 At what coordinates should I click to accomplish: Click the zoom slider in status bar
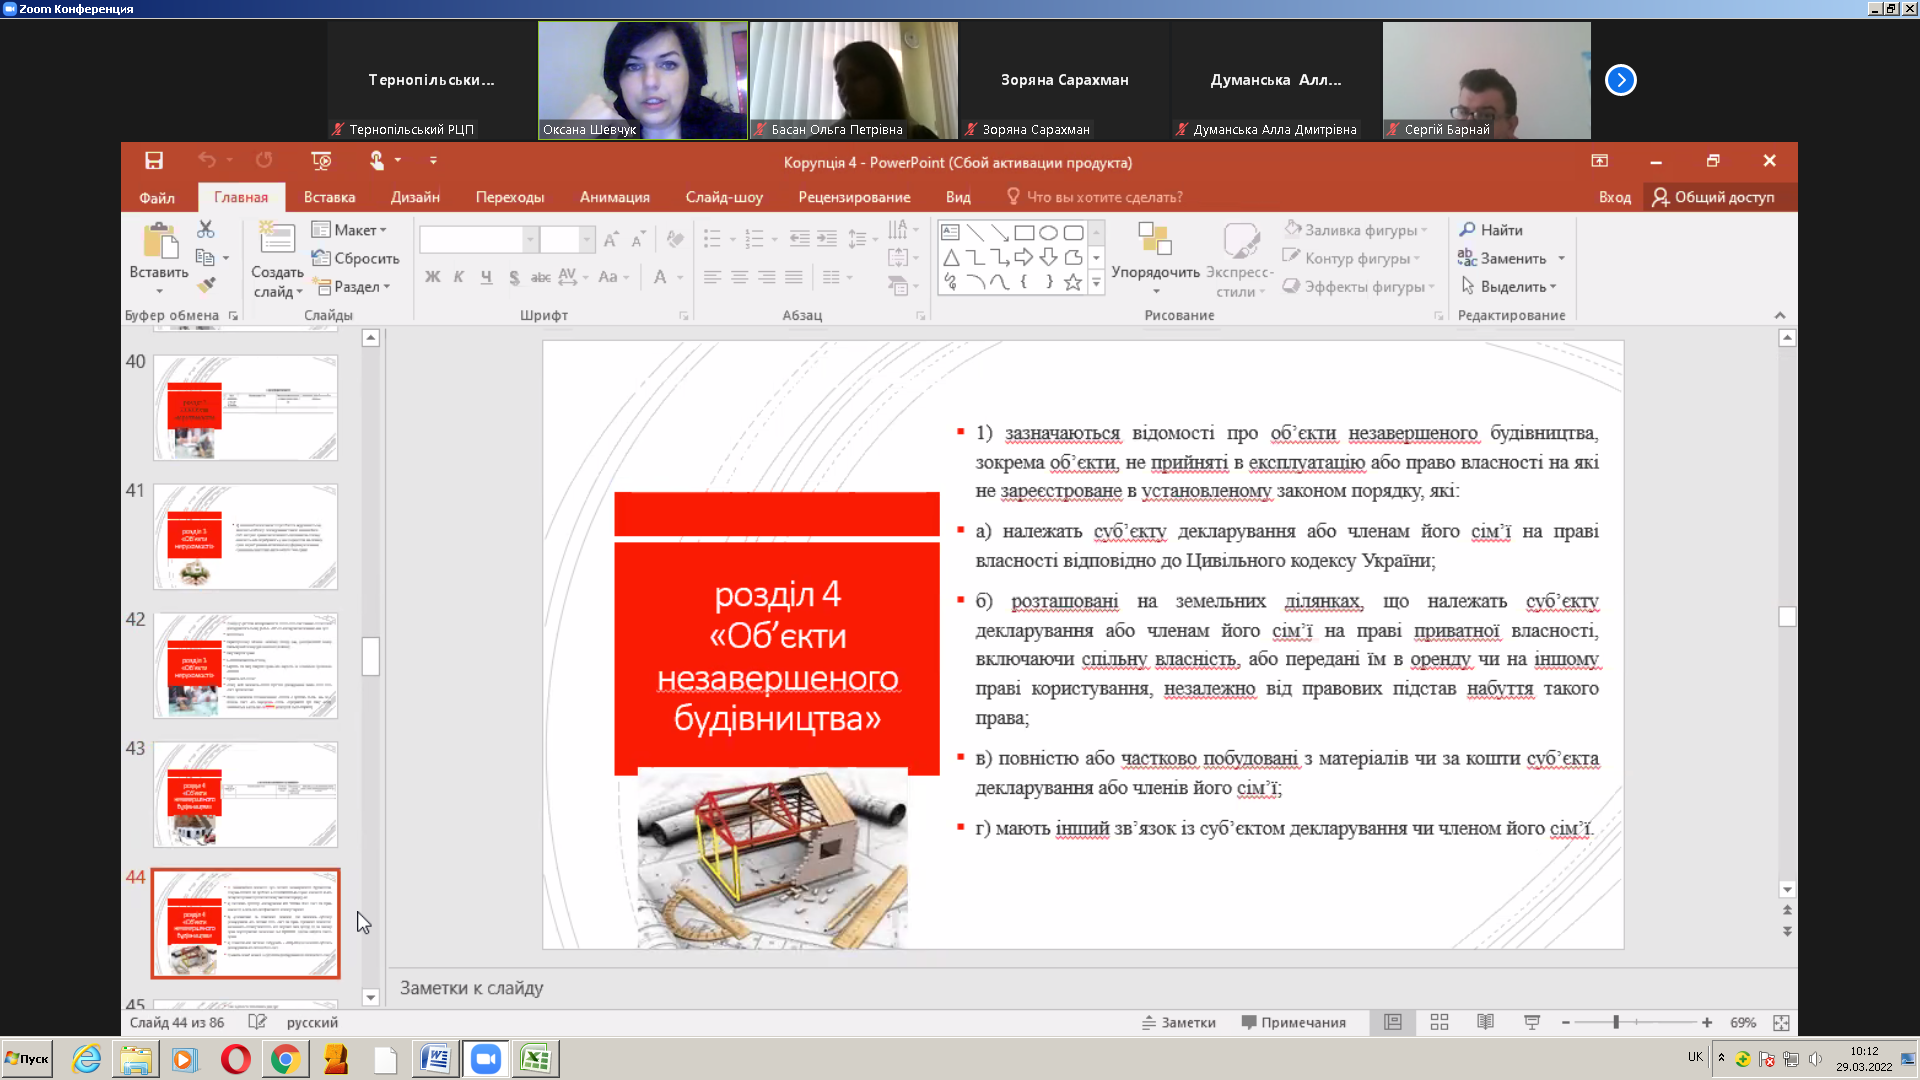coord(1616,1022)
